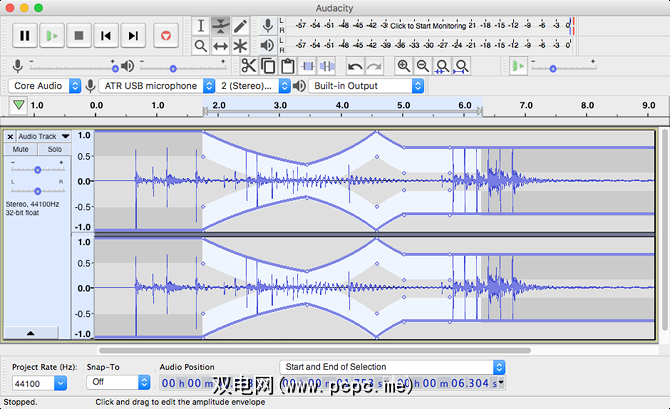Select the Draw pencil tool
Screen dimensions: 670x409
pyautogui.click(x=240, y=25)
